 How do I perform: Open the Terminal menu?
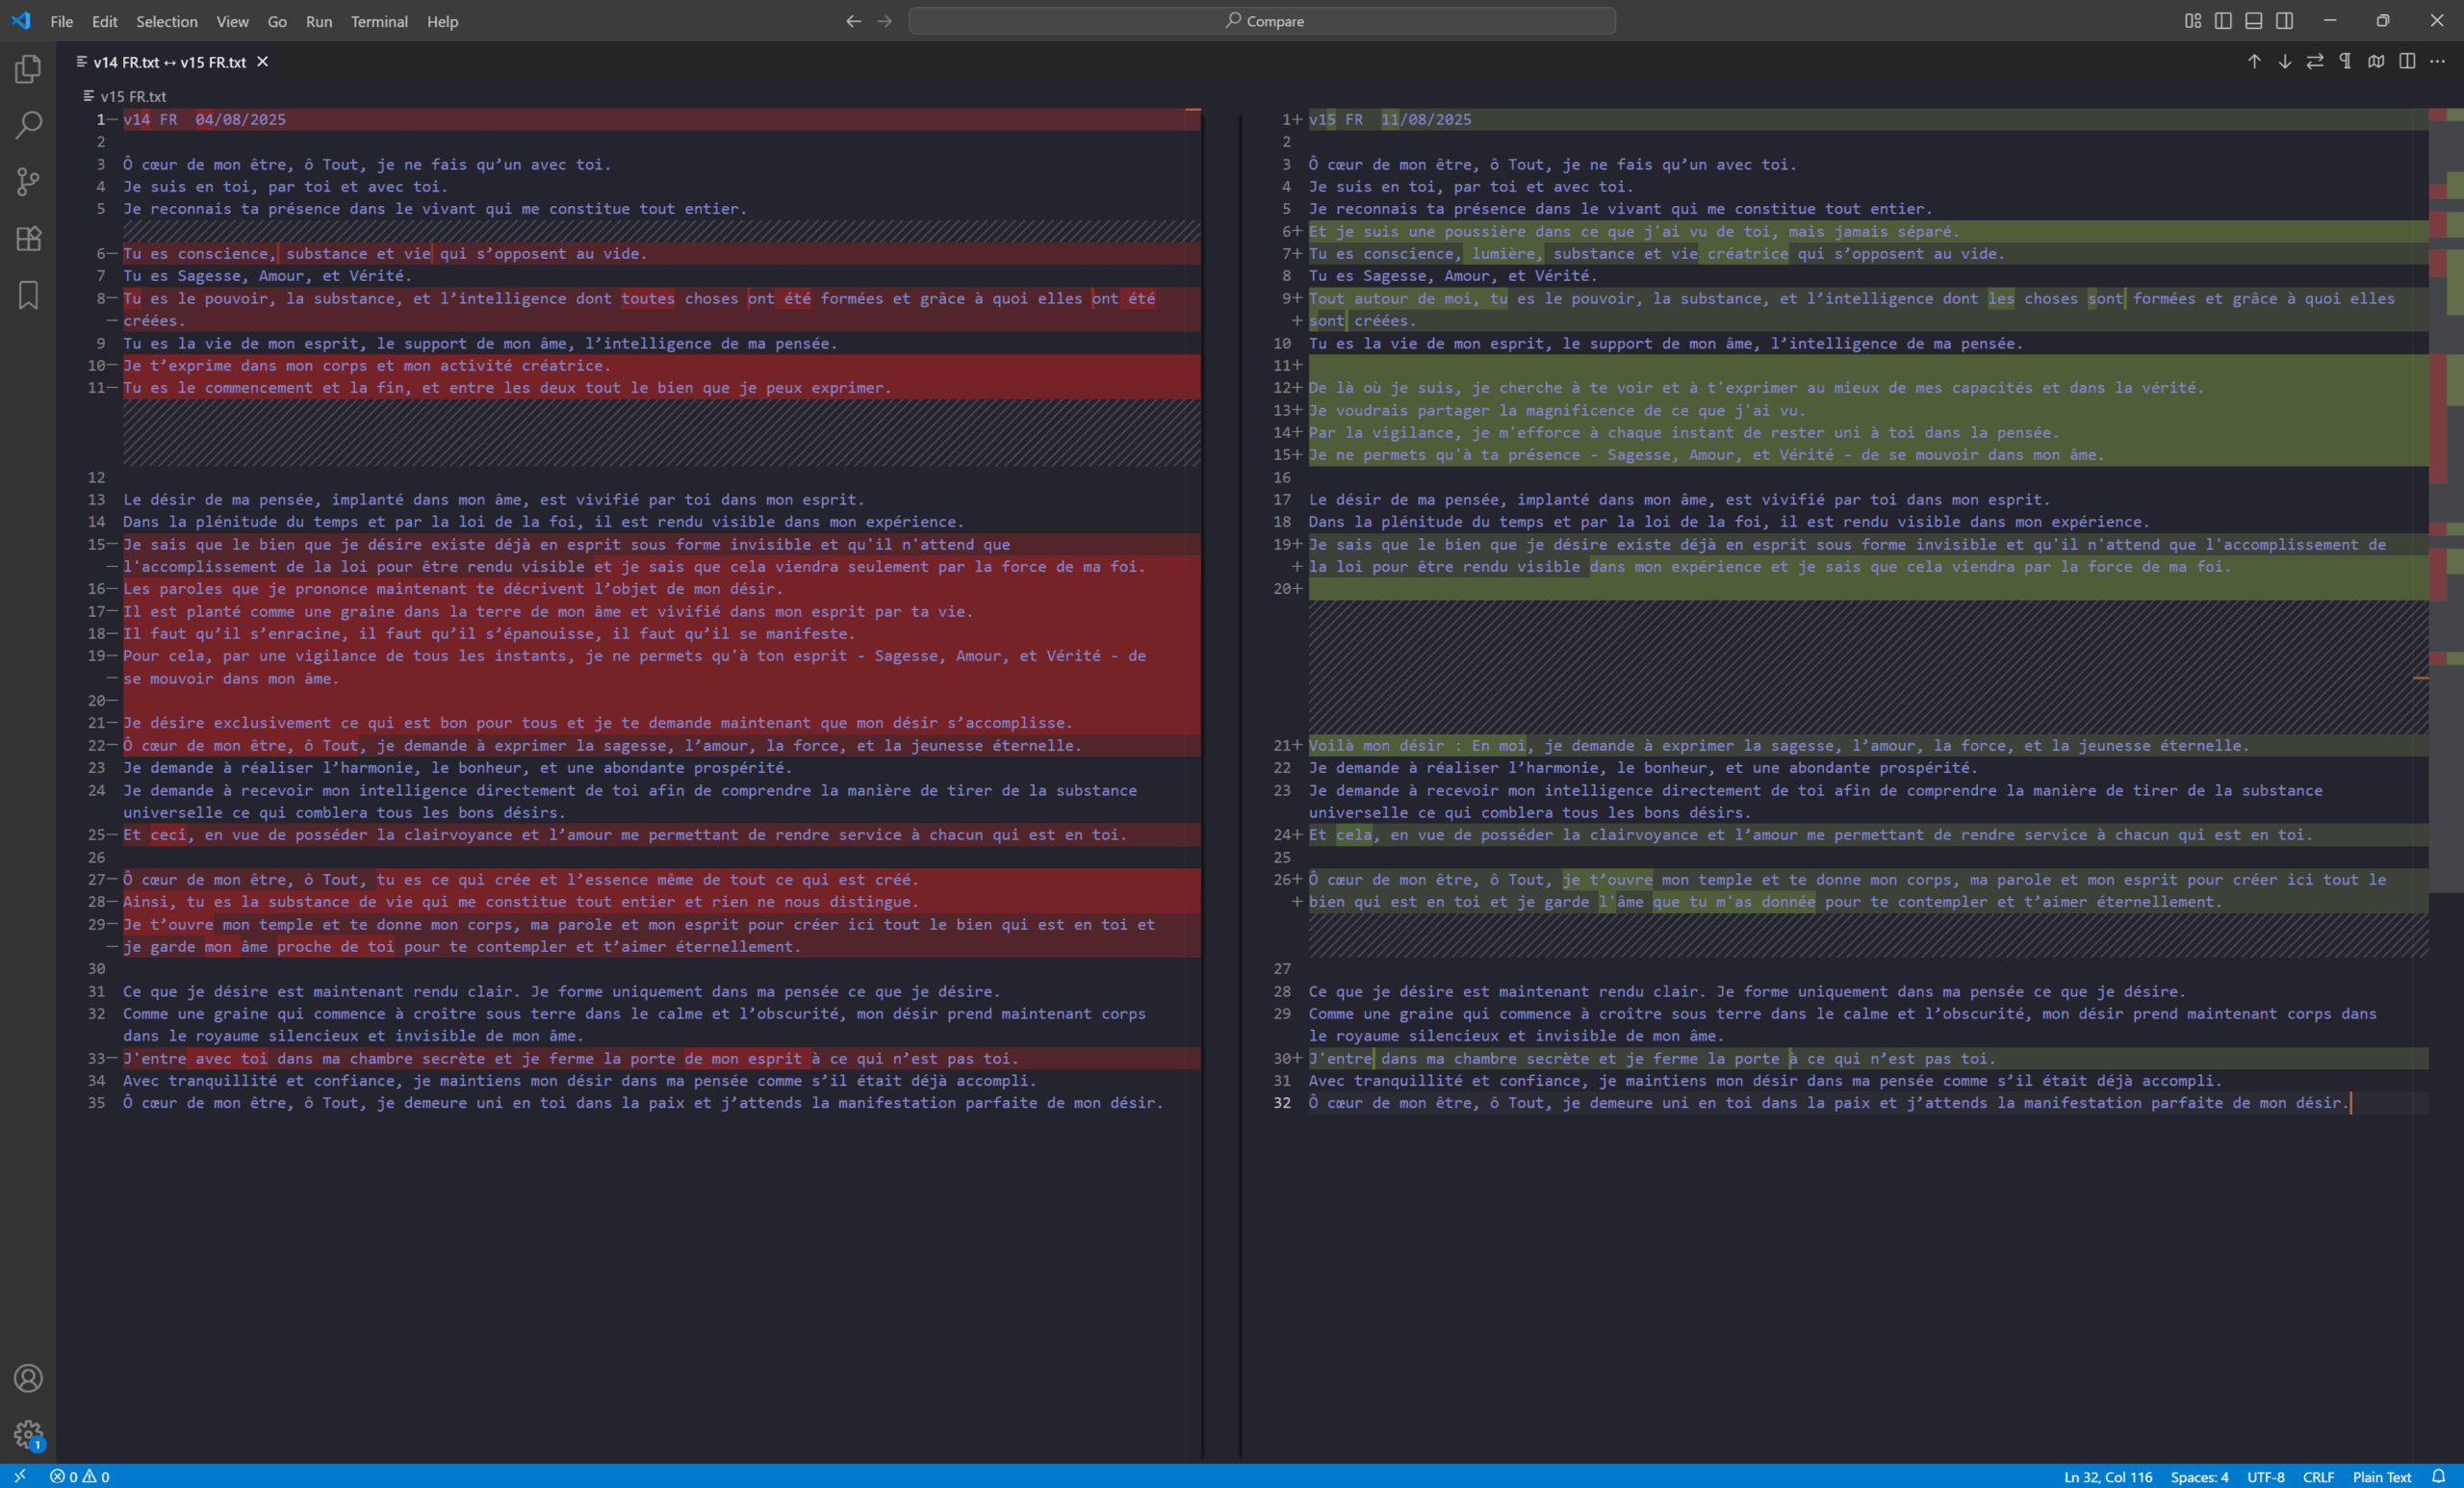379,21
